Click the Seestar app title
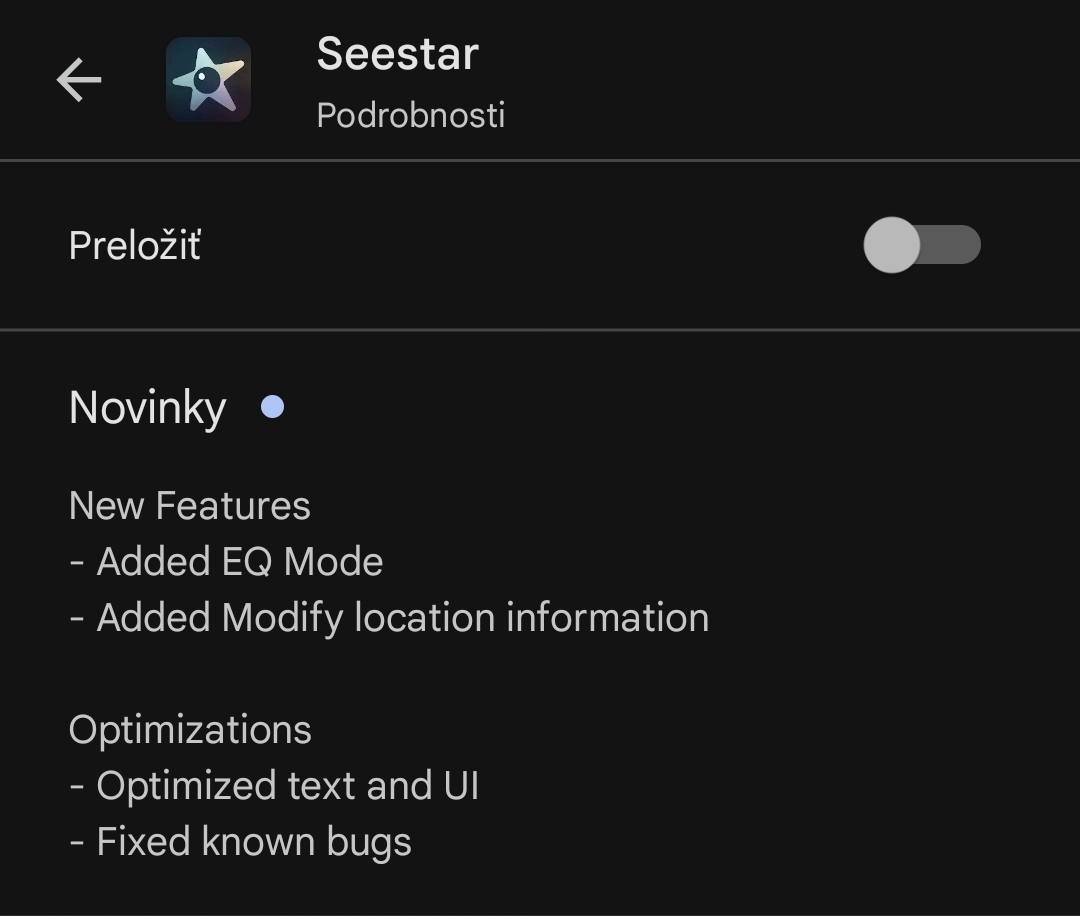Viewport: 1080px width, 916px height. (397, 54)
